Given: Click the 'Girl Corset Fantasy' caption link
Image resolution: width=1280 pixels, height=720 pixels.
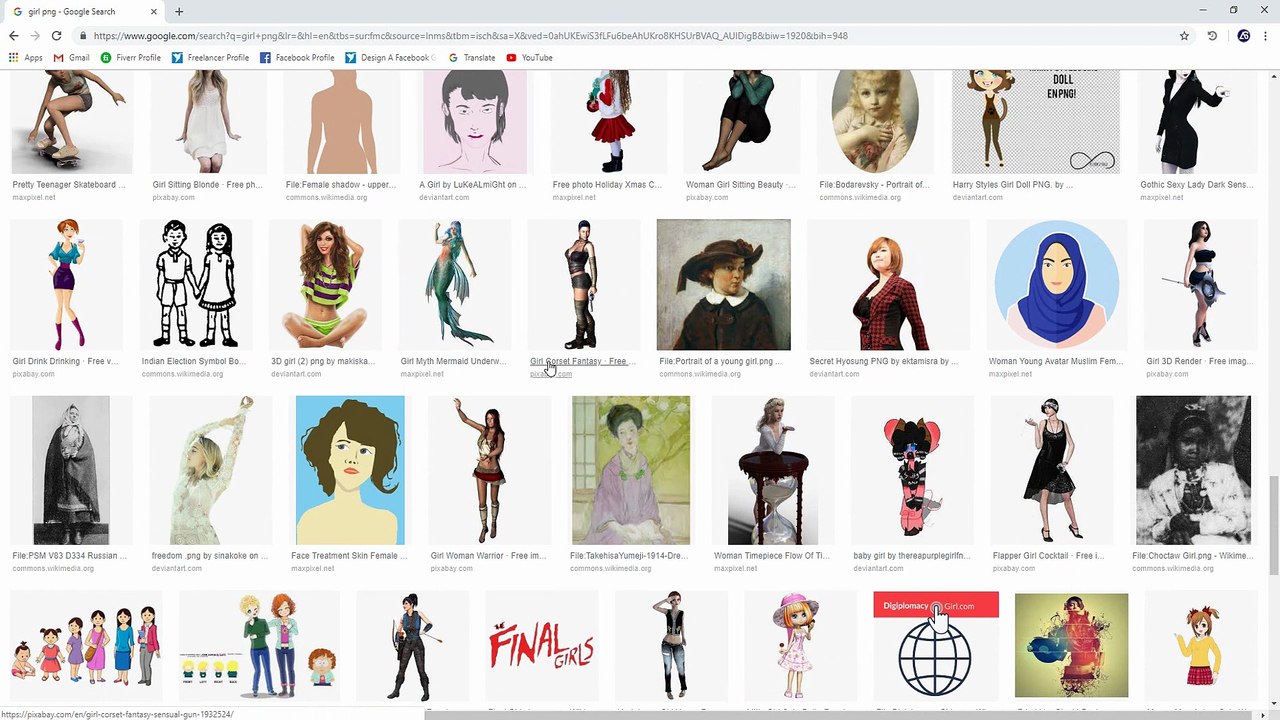Looking at the screenshot, I should click(583, 362).
